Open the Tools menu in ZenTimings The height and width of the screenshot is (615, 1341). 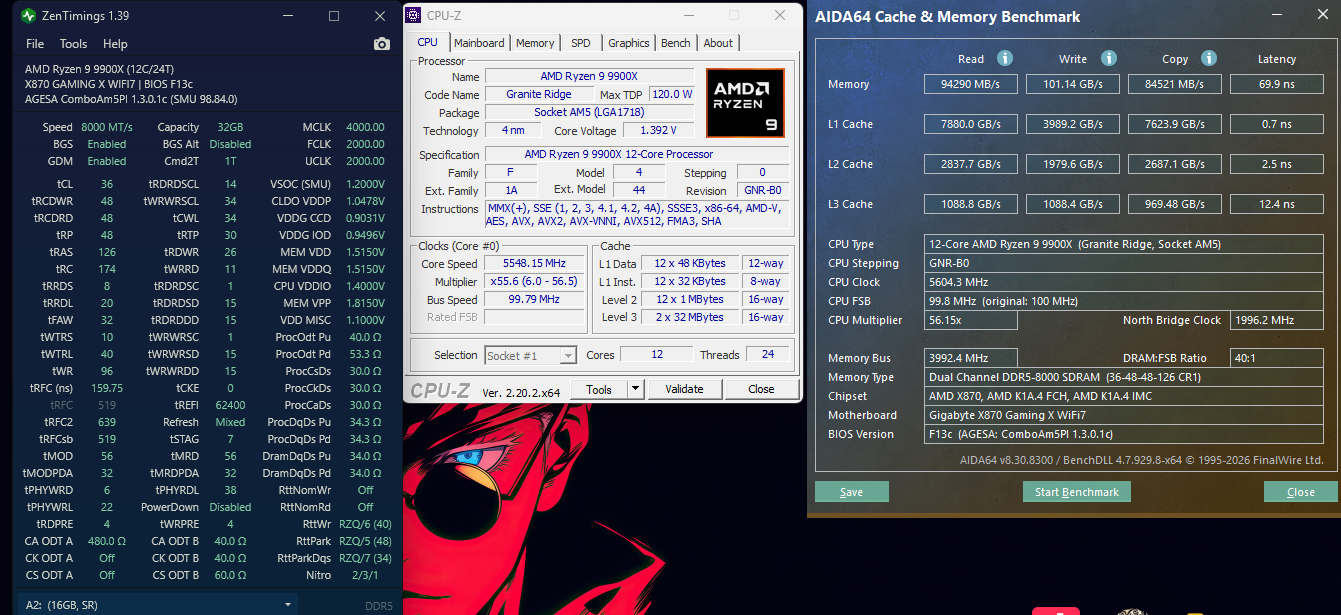73,44
